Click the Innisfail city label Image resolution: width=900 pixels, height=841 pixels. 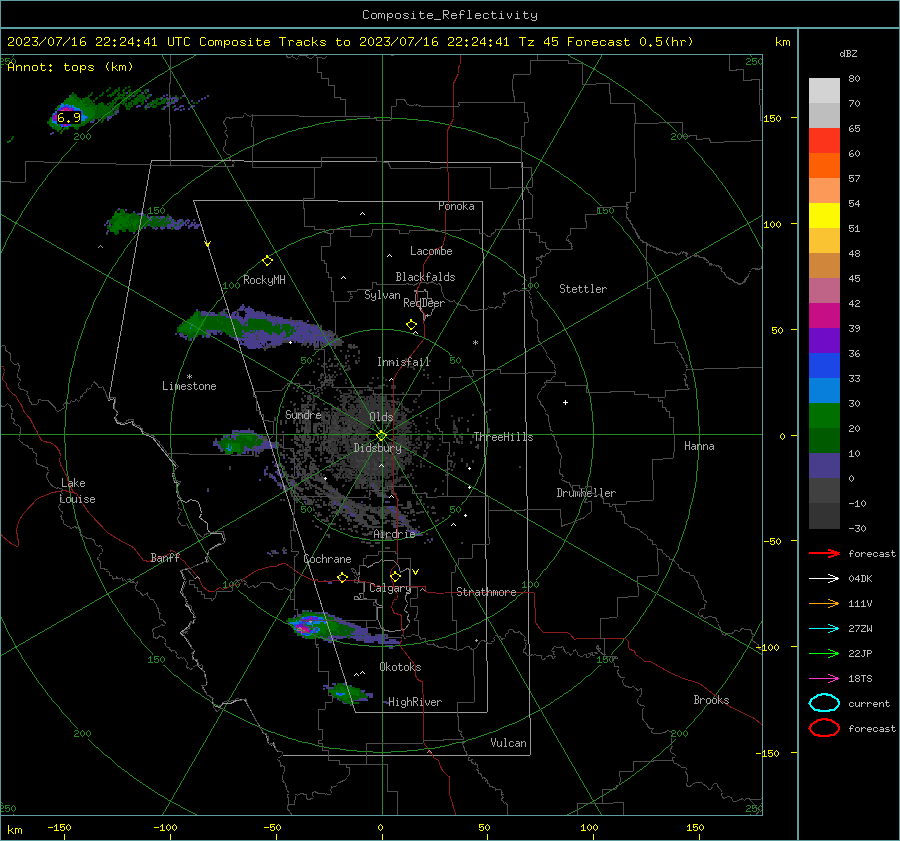(x=403, y=362)
